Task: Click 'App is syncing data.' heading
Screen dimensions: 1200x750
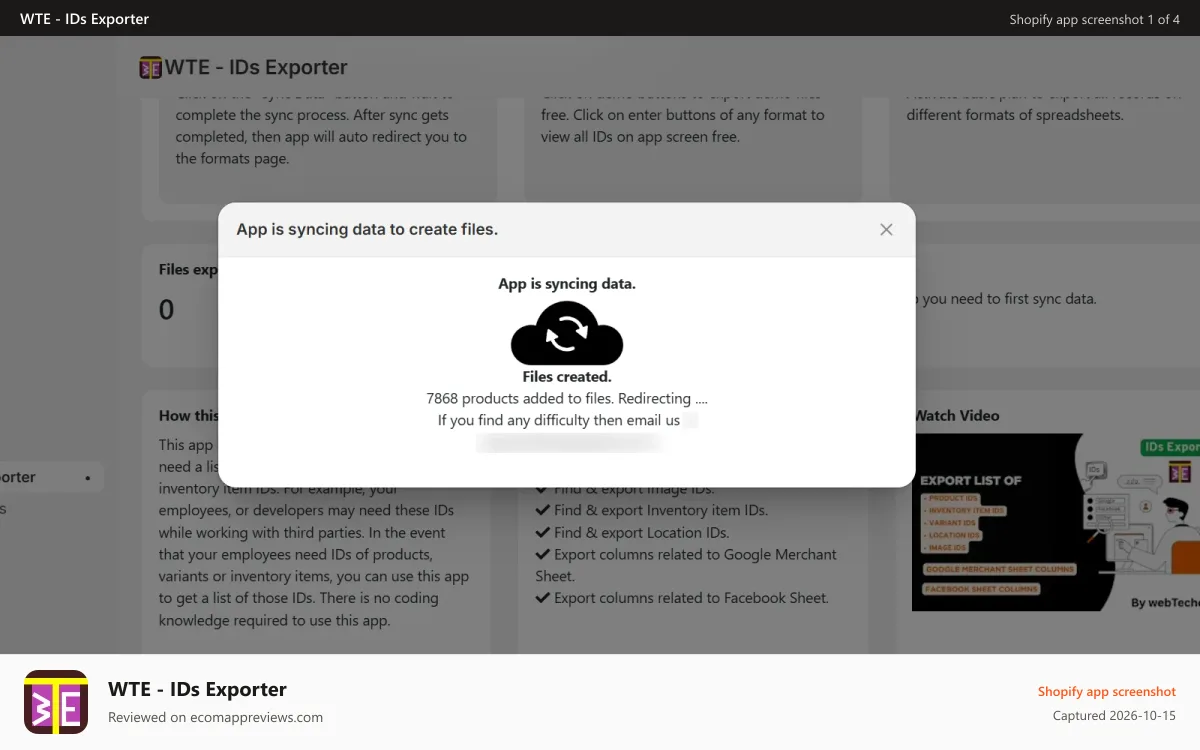Action: (567, 284)
